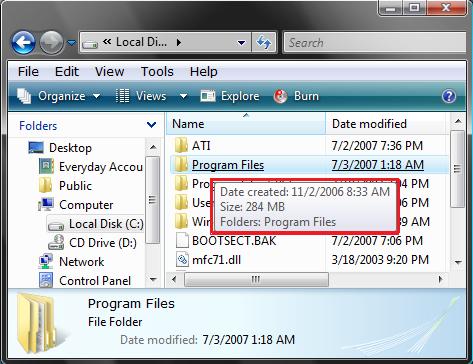Click date 7/2/2007 7:36 PM for ATI

pyautogui.click(x=377, y=146)
